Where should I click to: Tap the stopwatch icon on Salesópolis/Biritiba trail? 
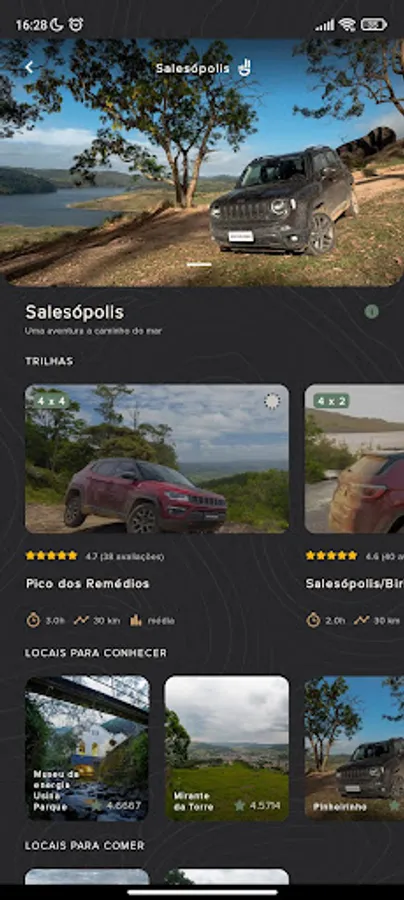pos(313,620)
